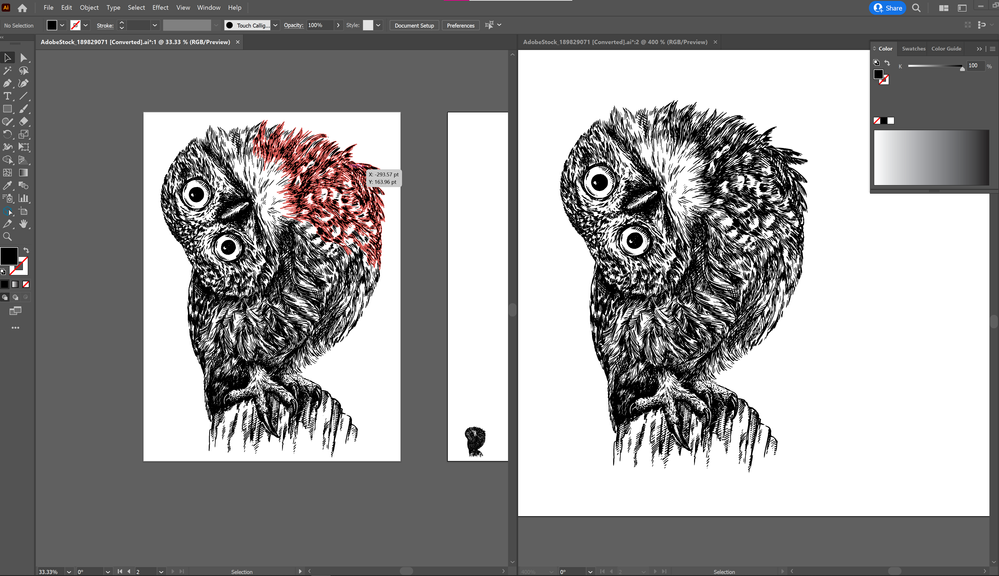Screen dimensions: 999x576
Task: Pick the Magic Wand tool
Action: [x=8, y=71]
